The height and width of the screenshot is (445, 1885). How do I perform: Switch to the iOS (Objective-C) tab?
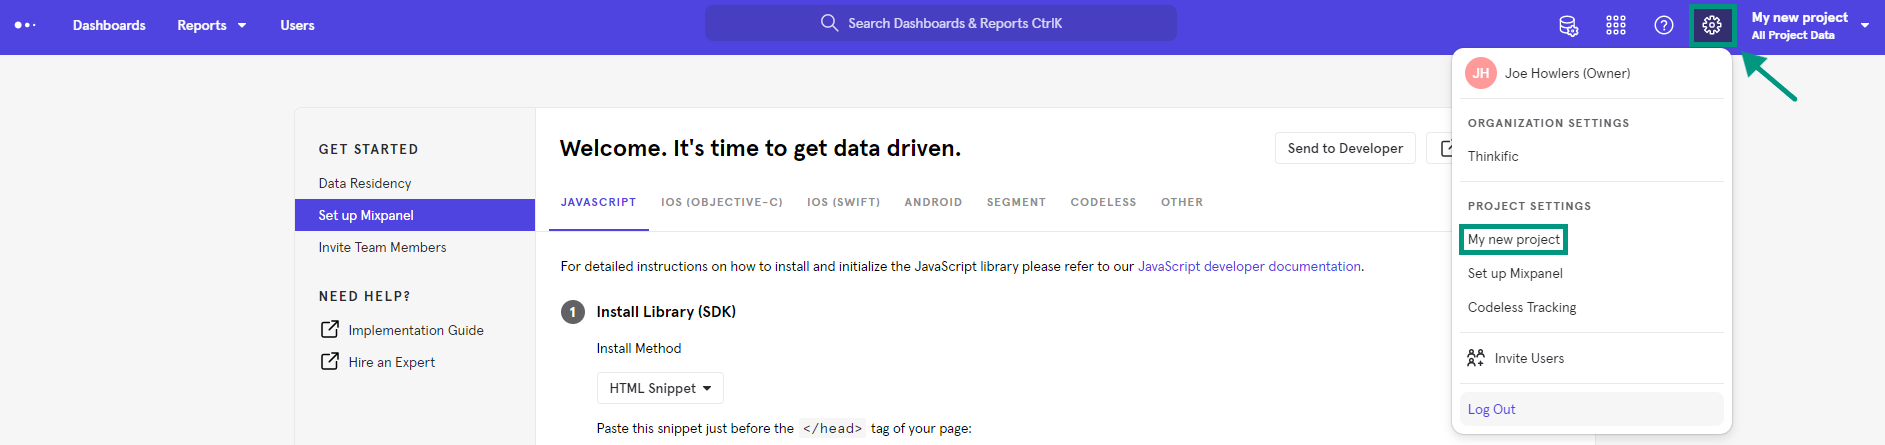coord(722,202)
